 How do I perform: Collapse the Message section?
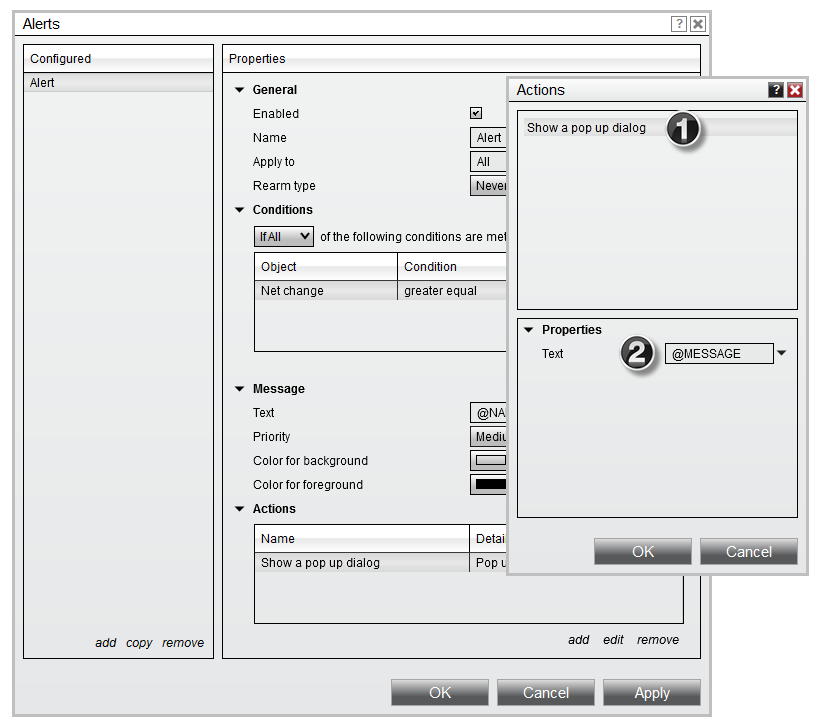tap(239, 389)
